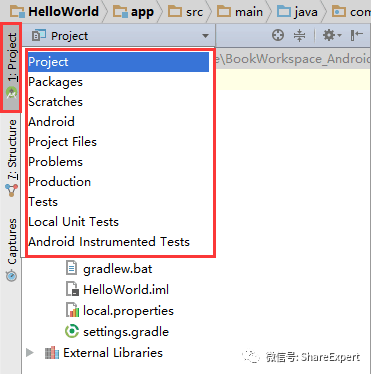Click the collapse all icon in toolbar
The image size is (371, 374).
299,35
